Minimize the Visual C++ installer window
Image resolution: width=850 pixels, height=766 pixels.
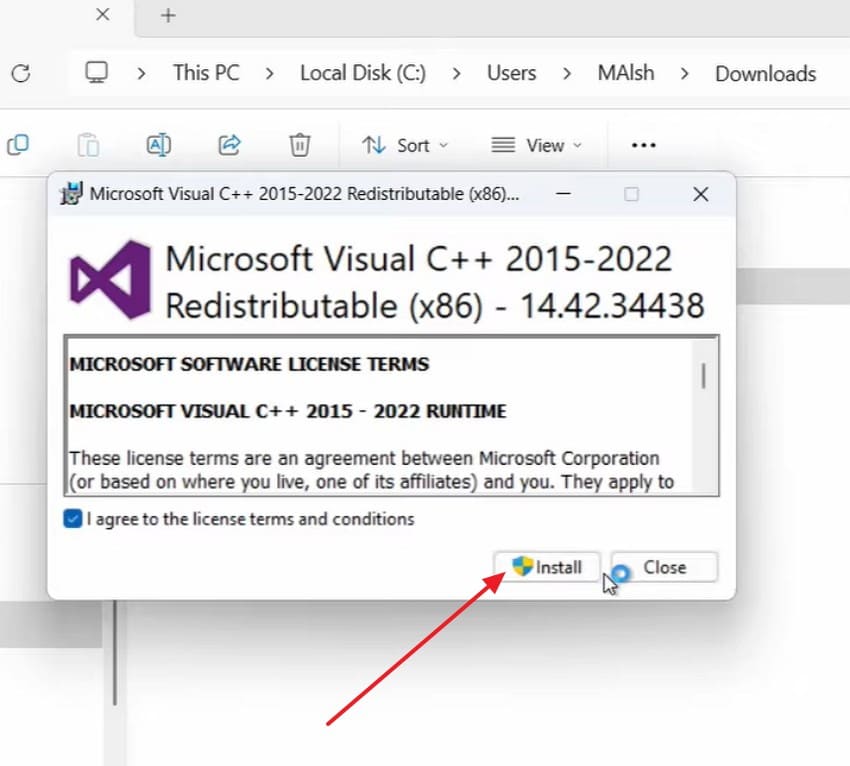[x=563, y=194]
